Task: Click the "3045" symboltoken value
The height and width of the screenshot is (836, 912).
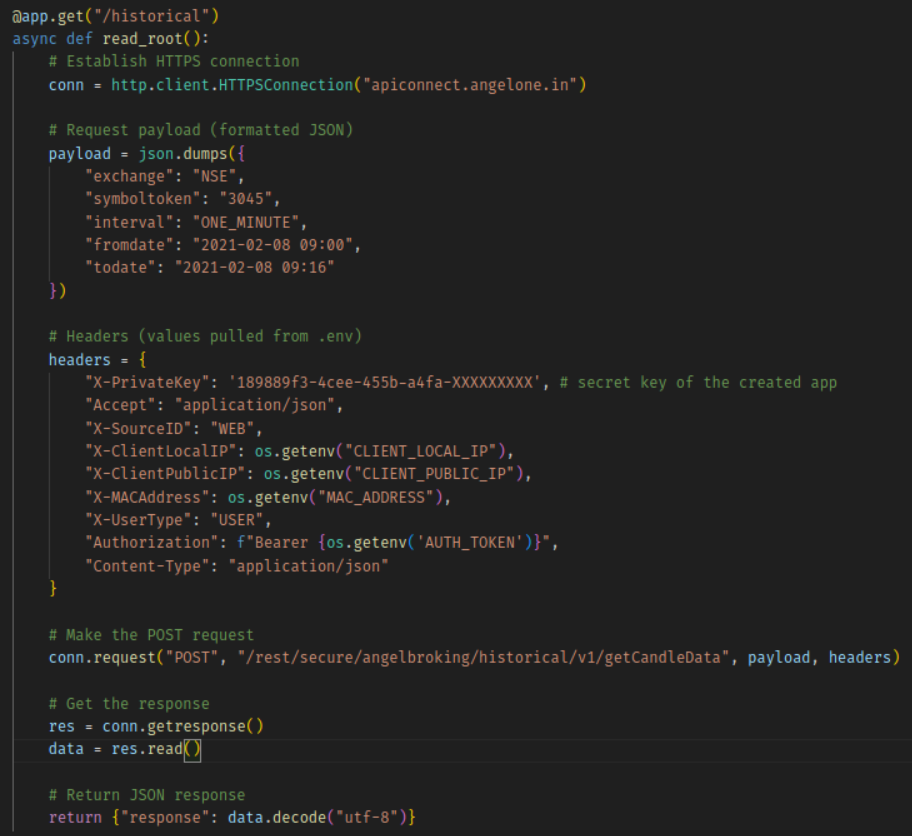Action: [x=245, y=199]
